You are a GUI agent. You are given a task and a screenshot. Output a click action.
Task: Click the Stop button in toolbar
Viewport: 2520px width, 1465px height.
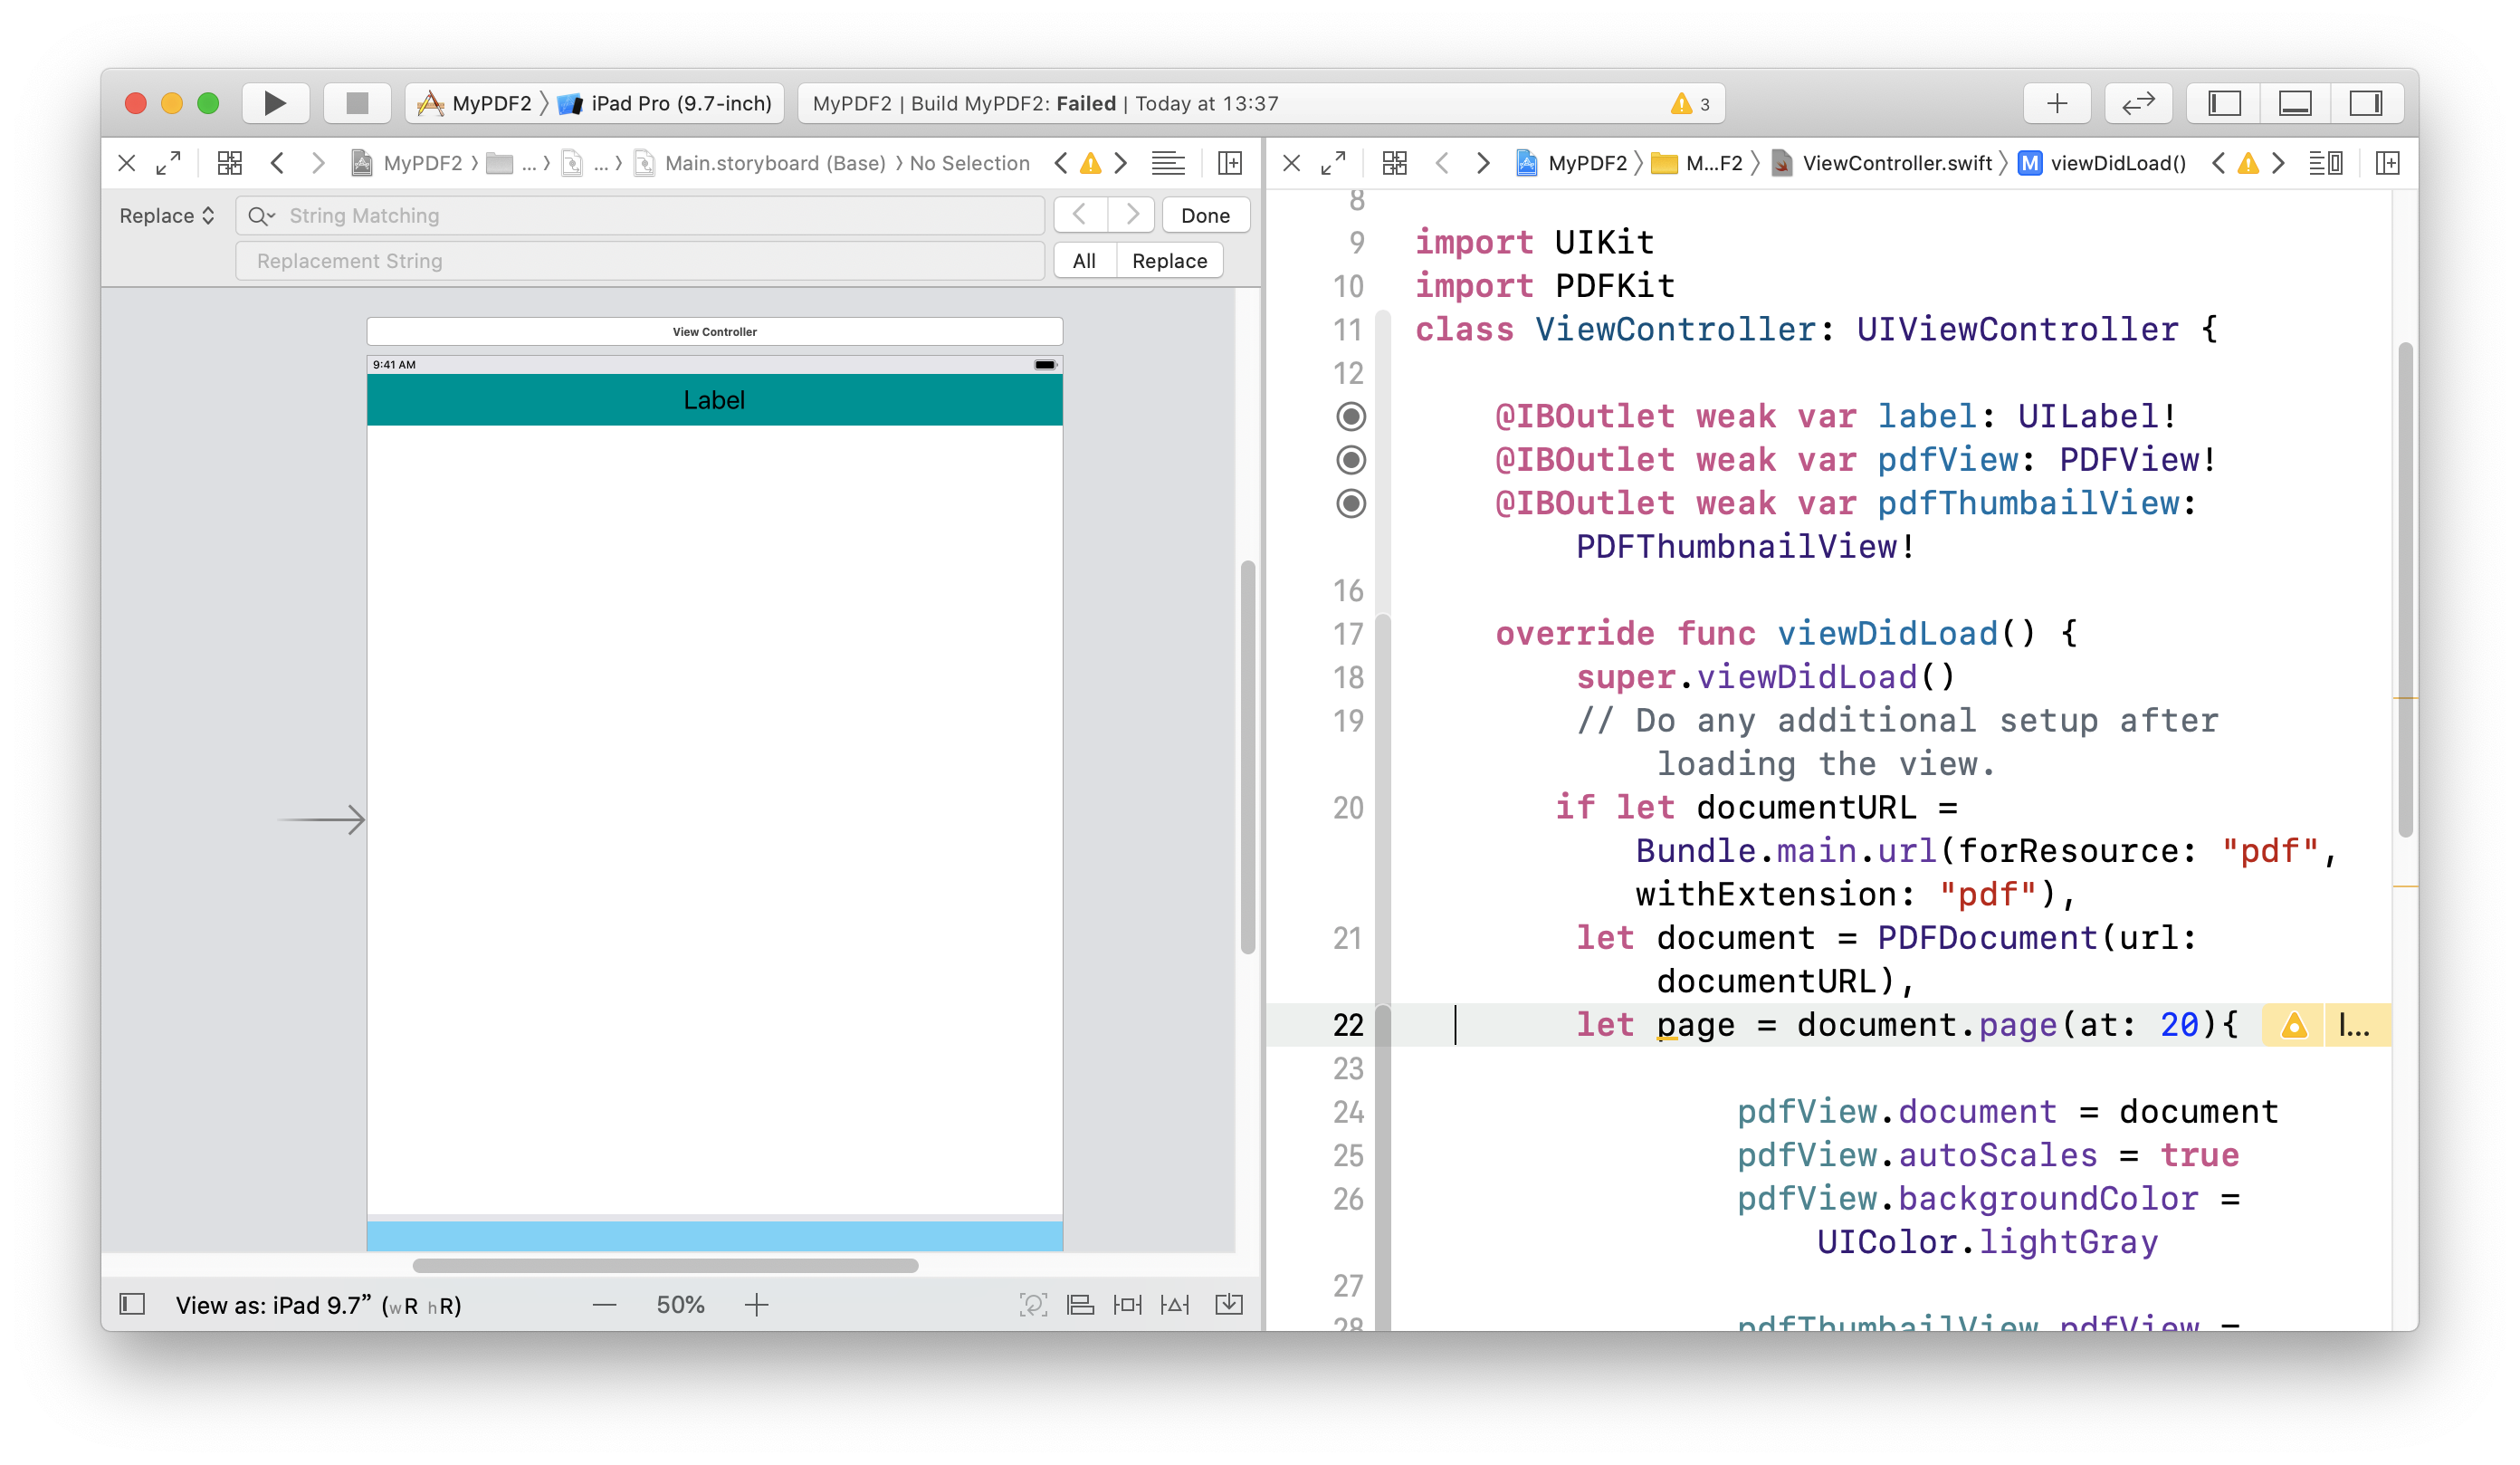357,103
